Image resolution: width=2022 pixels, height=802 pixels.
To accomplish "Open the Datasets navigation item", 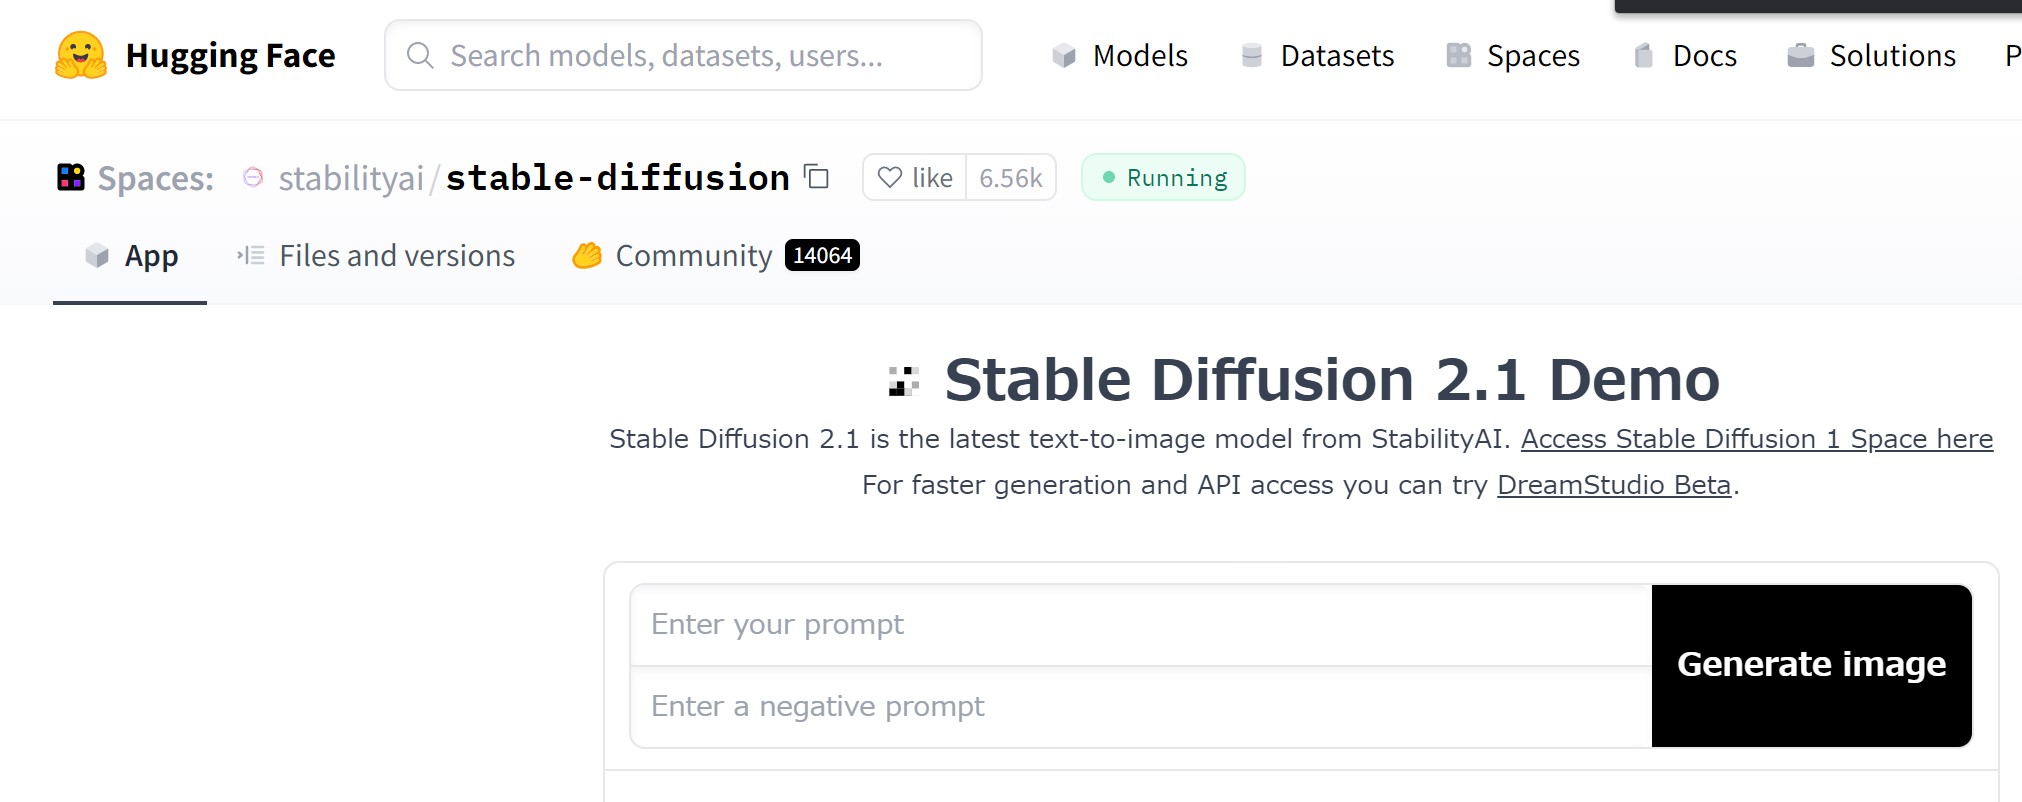I will 1317,55.
